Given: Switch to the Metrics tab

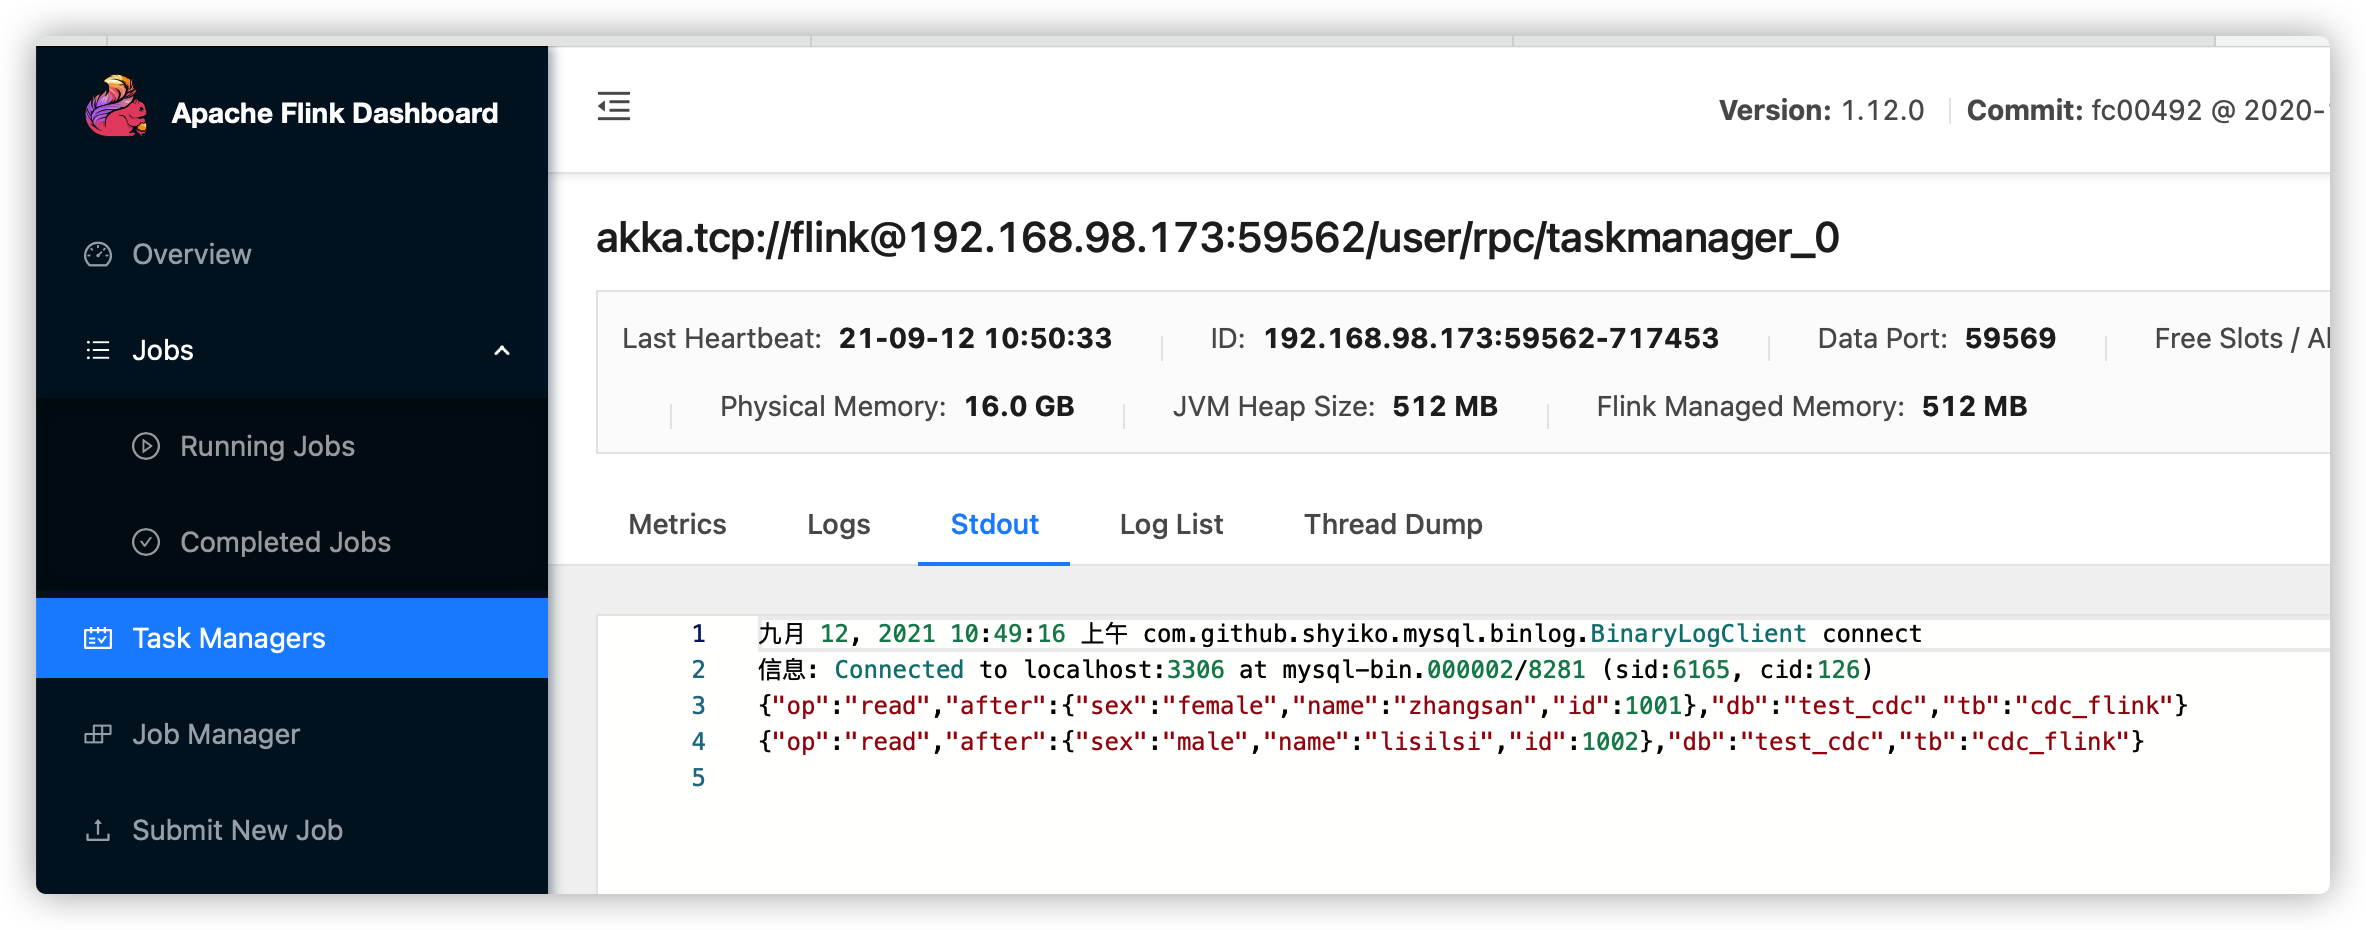Looking at the screenshot, I should tap(677, 524).
